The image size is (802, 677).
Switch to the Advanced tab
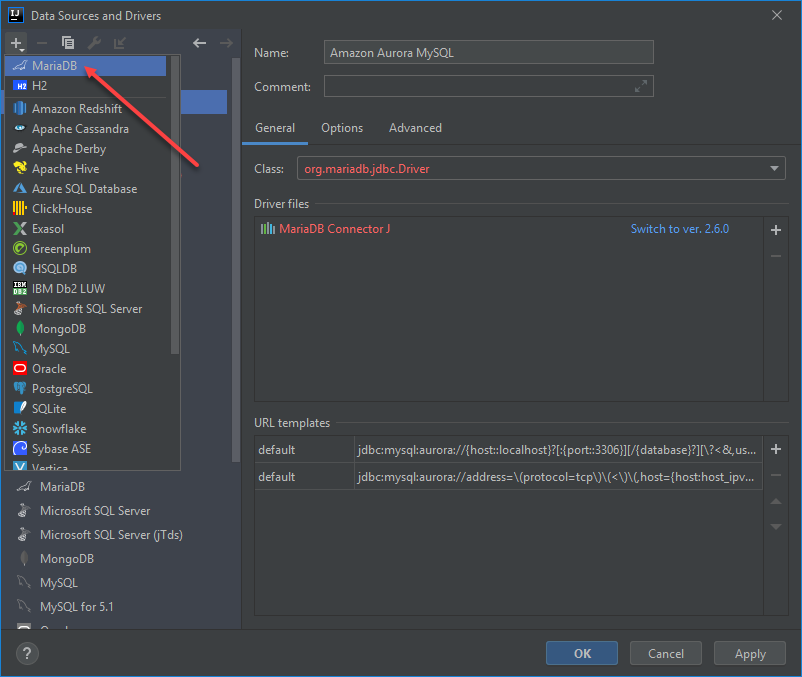415,128
